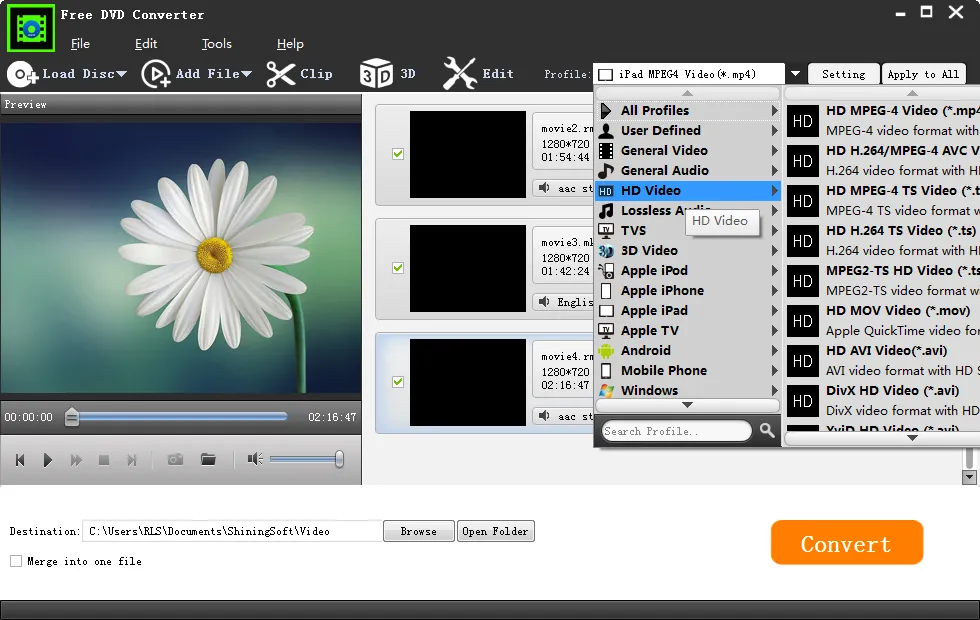The height and width of the screenshot is (620, 980).
Task: Click the Add File icon
Action: 156,74
